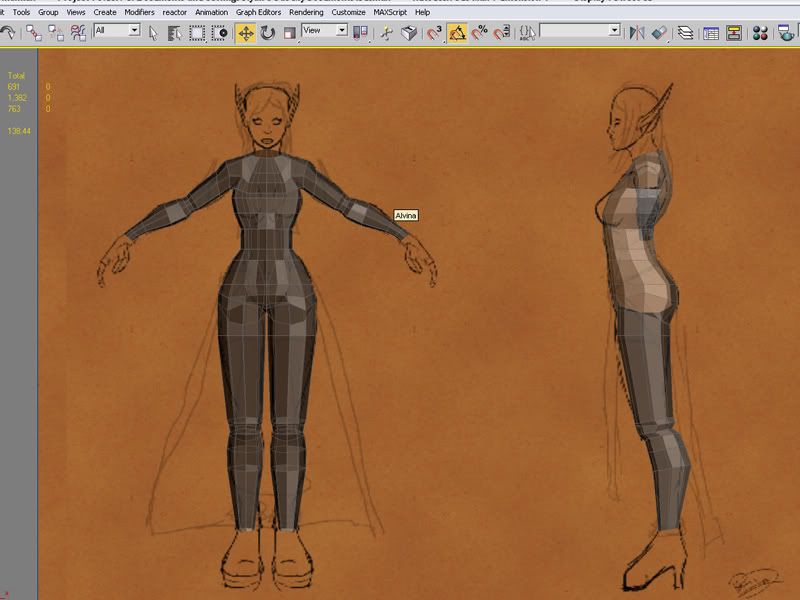Activate the Select and Rotate tool

pyautogui.click(x=268, y=32)
